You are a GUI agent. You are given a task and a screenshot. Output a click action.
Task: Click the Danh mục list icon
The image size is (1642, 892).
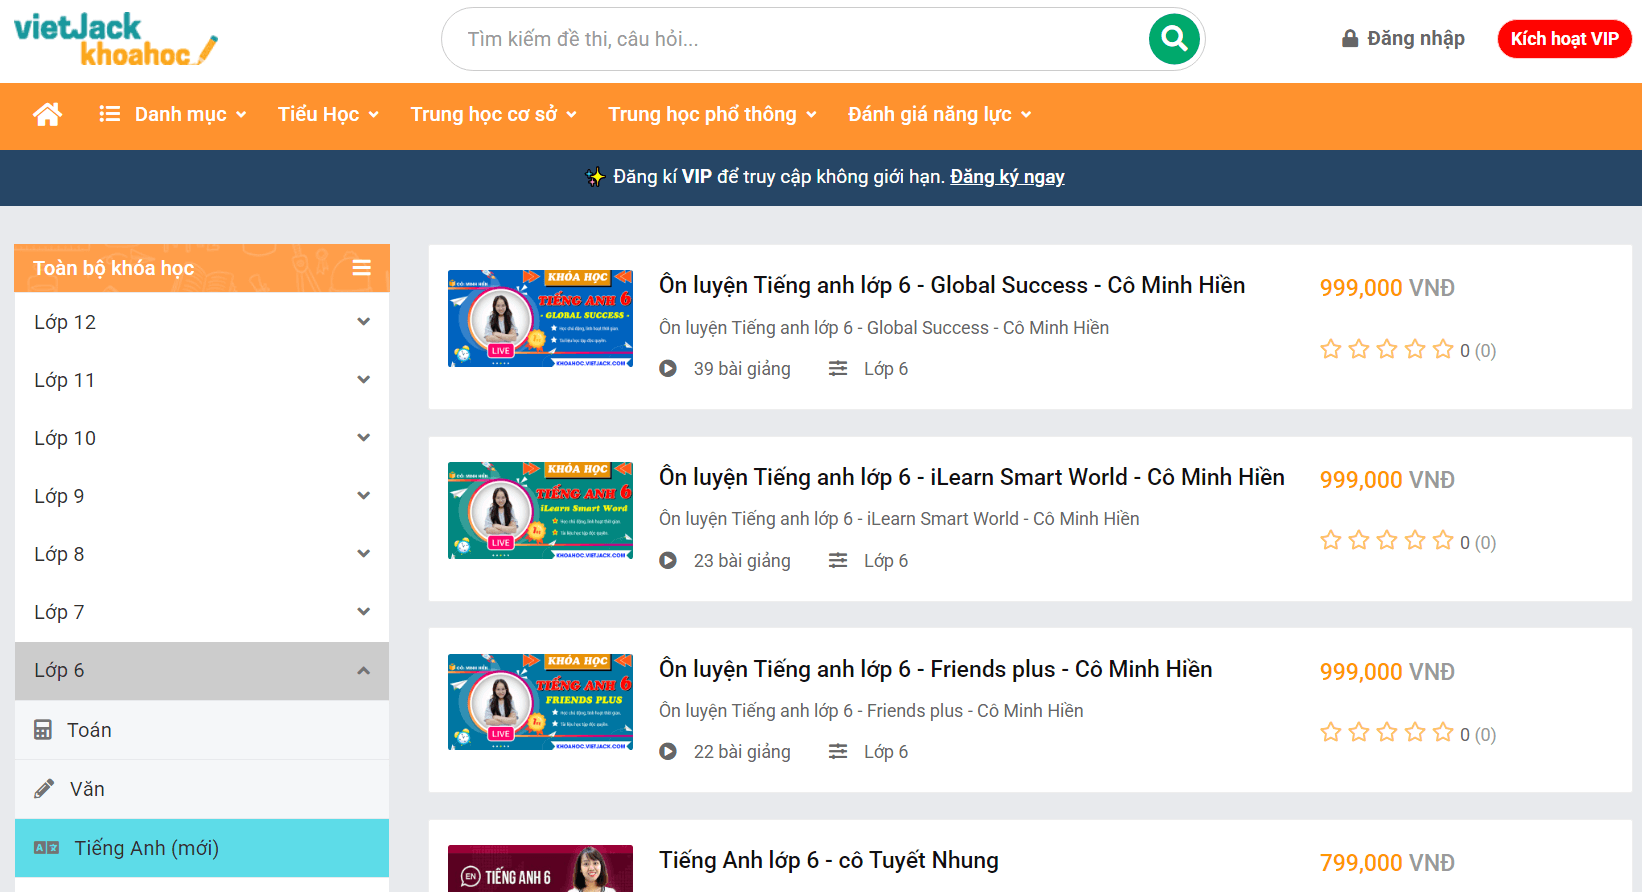(x=110, y=114)
